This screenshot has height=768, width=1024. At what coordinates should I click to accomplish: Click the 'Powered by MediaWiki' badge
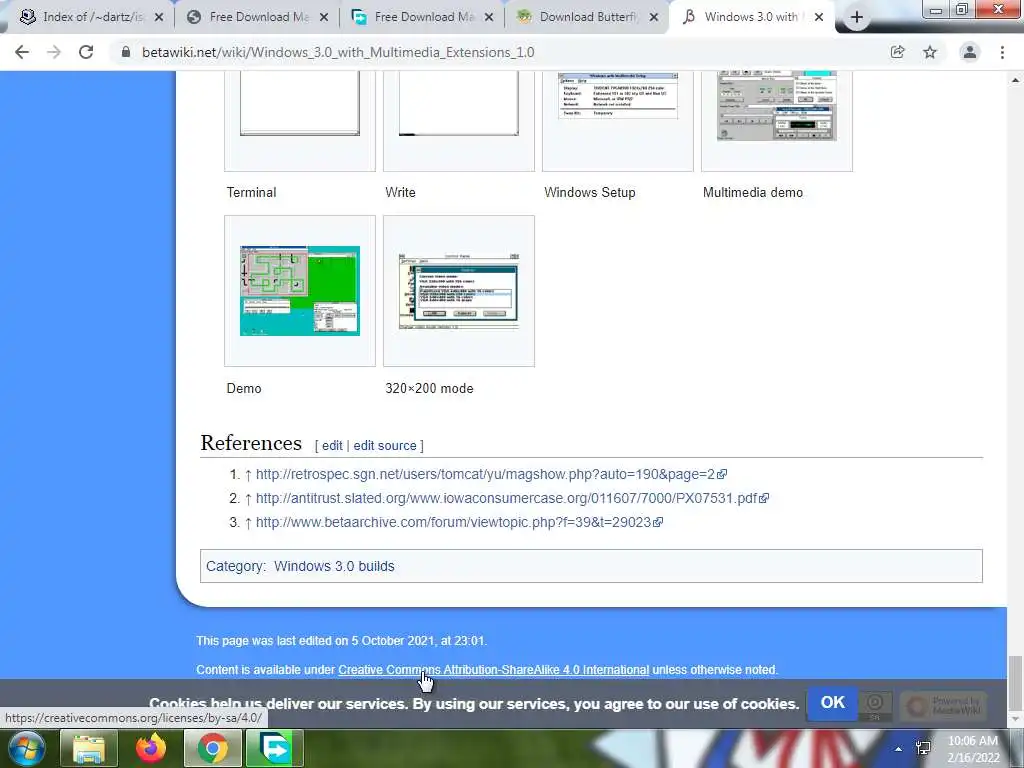click(943, 705)
